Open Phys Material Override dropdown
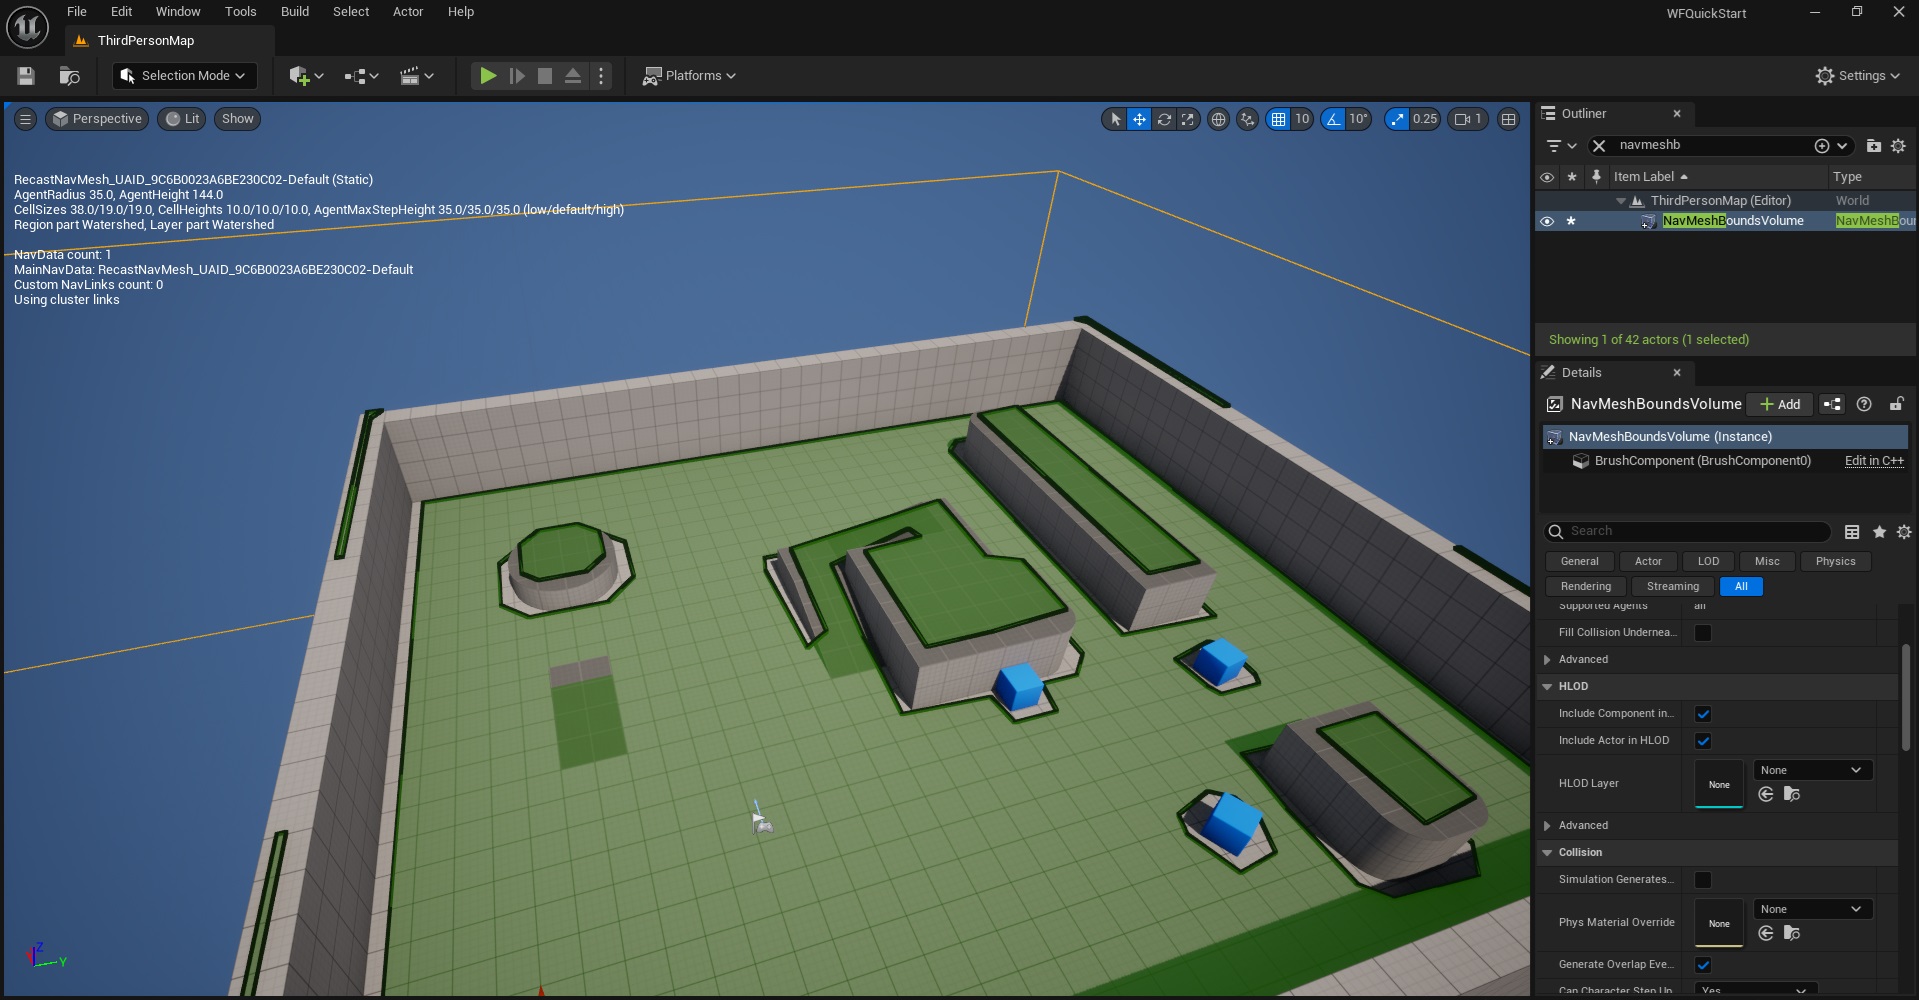 (x=1812, y=909)
